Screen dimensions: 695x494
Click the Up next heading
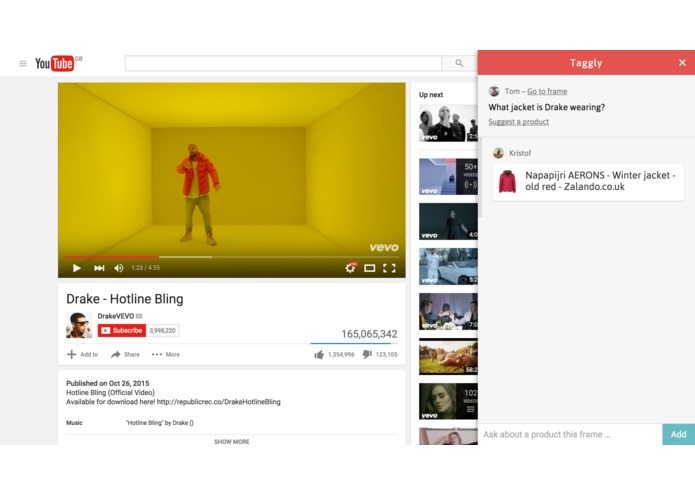click(x=431, y=95)
